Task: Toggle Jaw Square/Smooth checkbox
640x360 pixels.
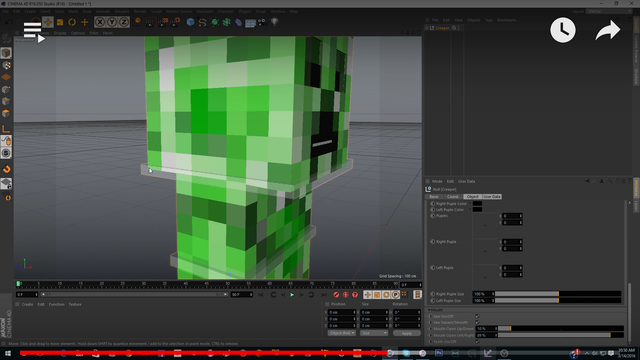Action: point(477,322)
